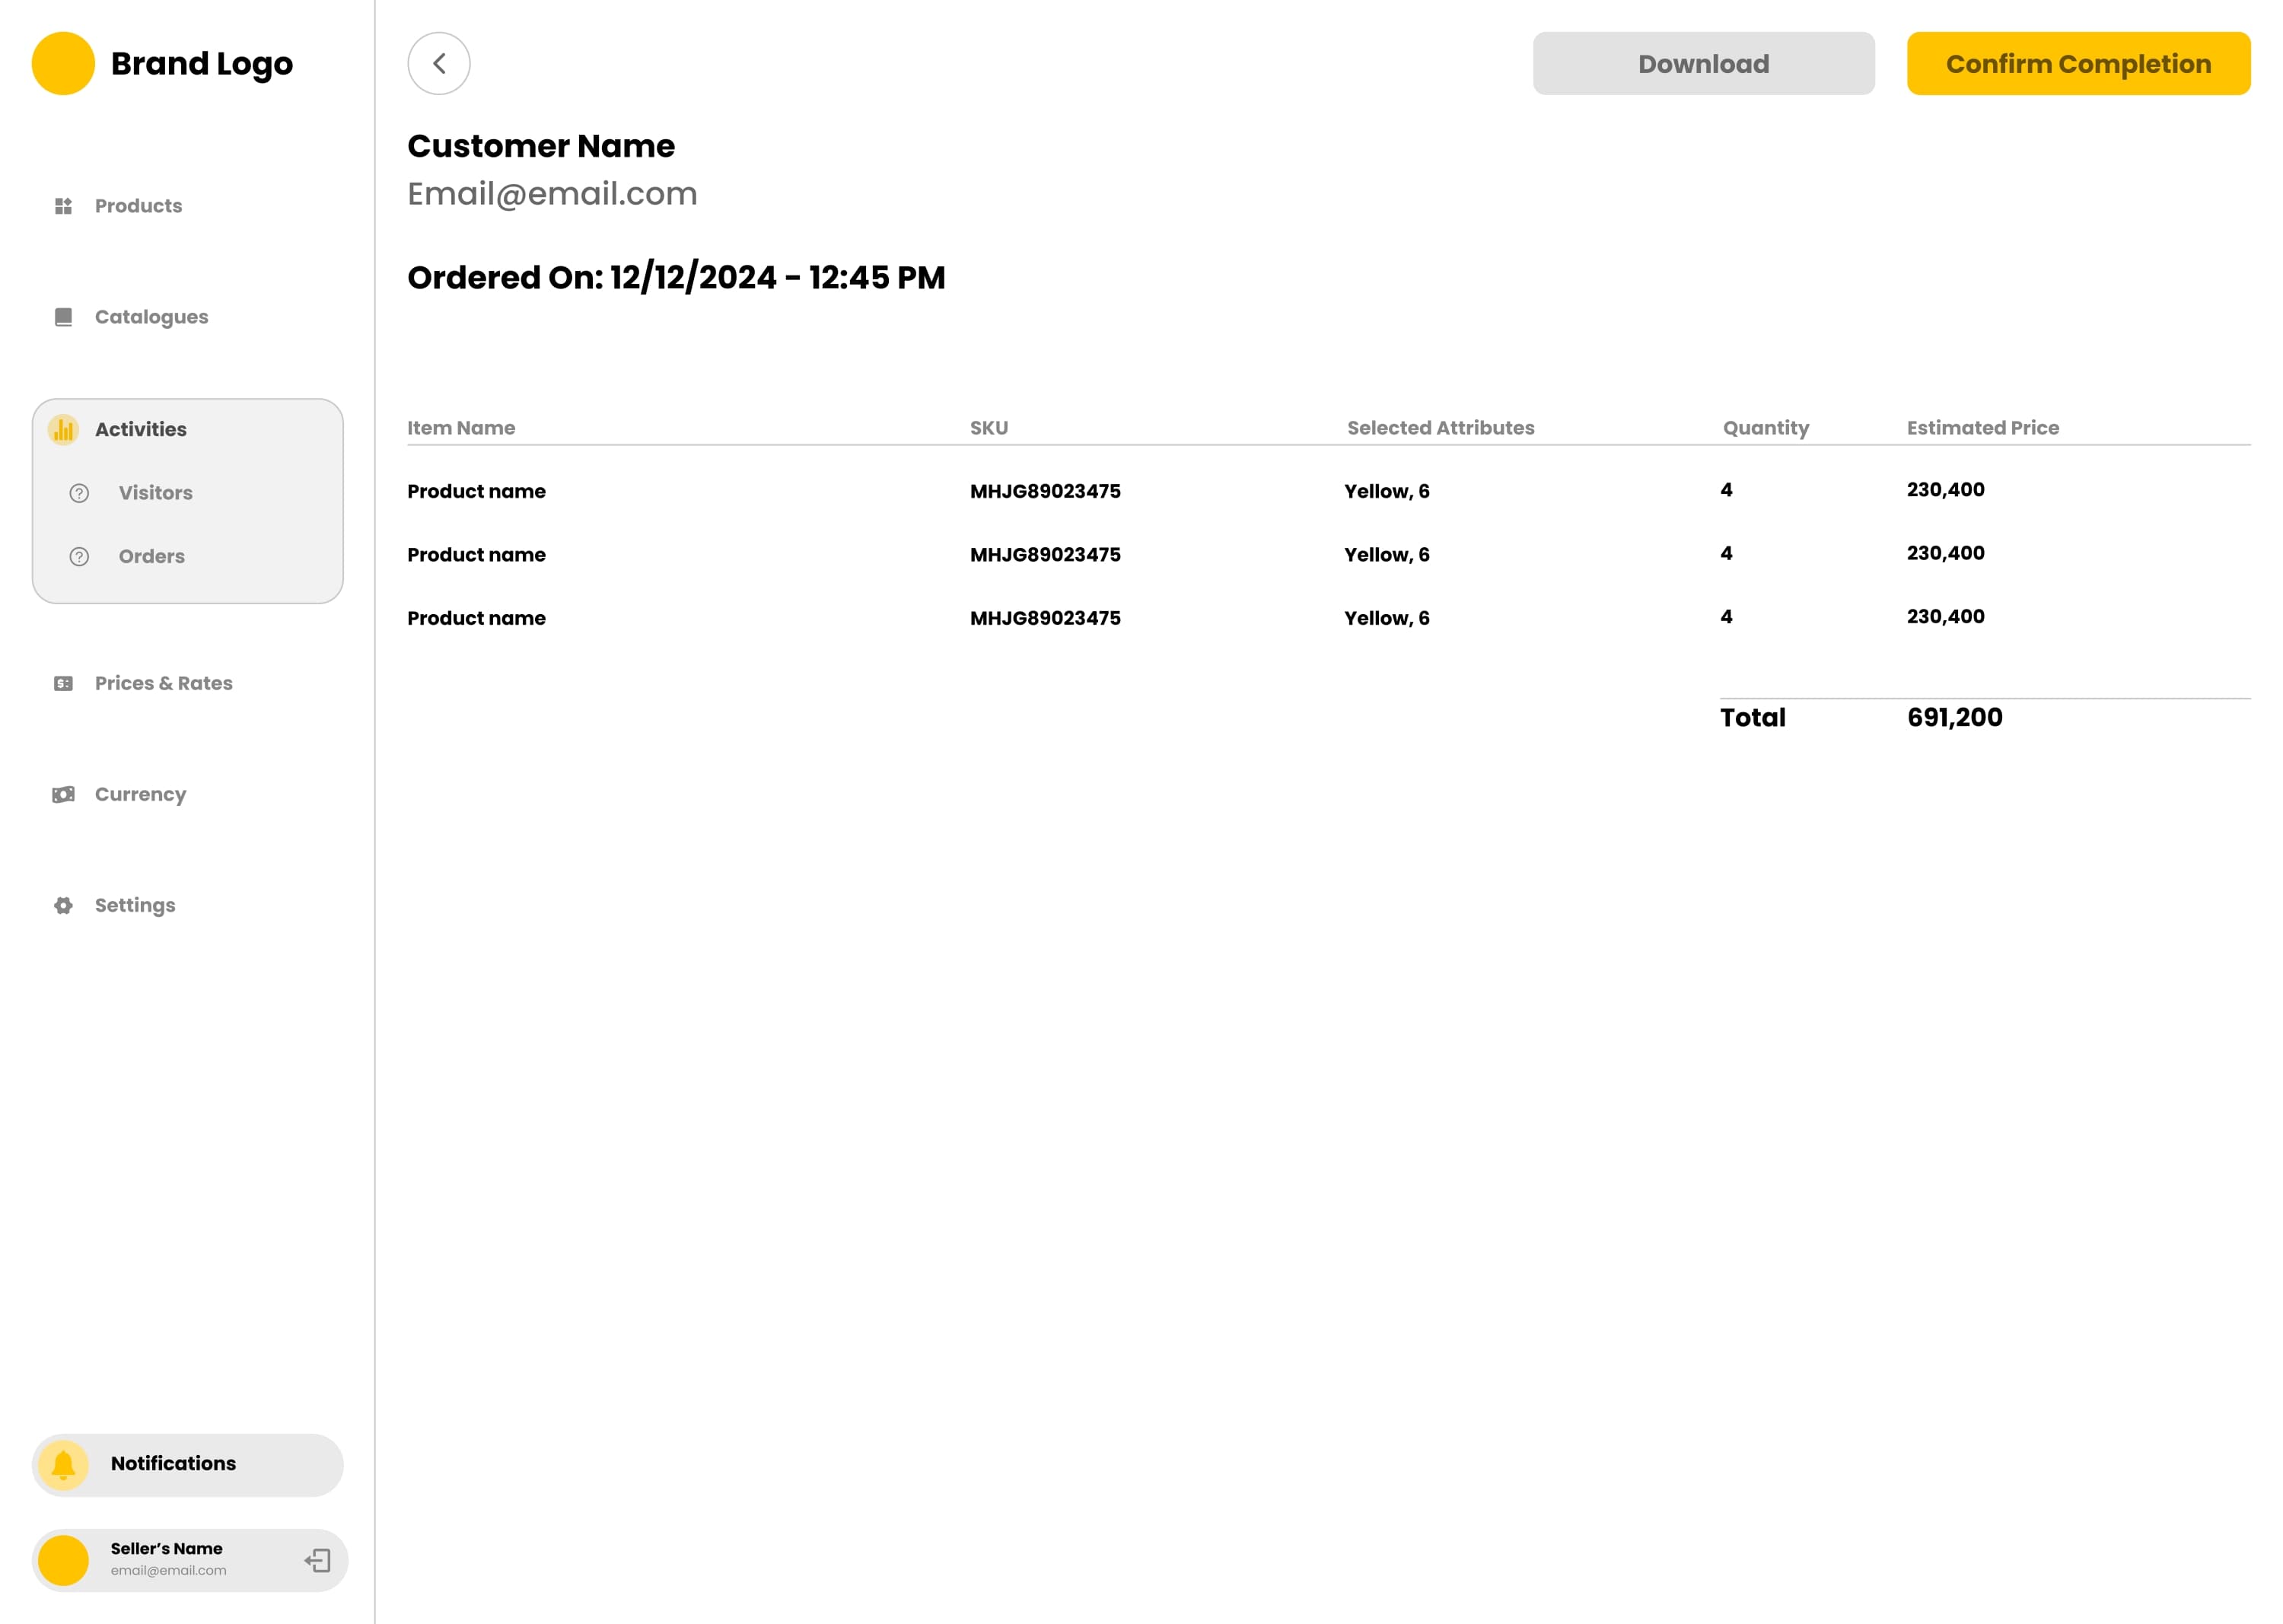The image size is (2283, 1624).
Task: Open the Orders section in the sidebar
Action: coord(151,557)
